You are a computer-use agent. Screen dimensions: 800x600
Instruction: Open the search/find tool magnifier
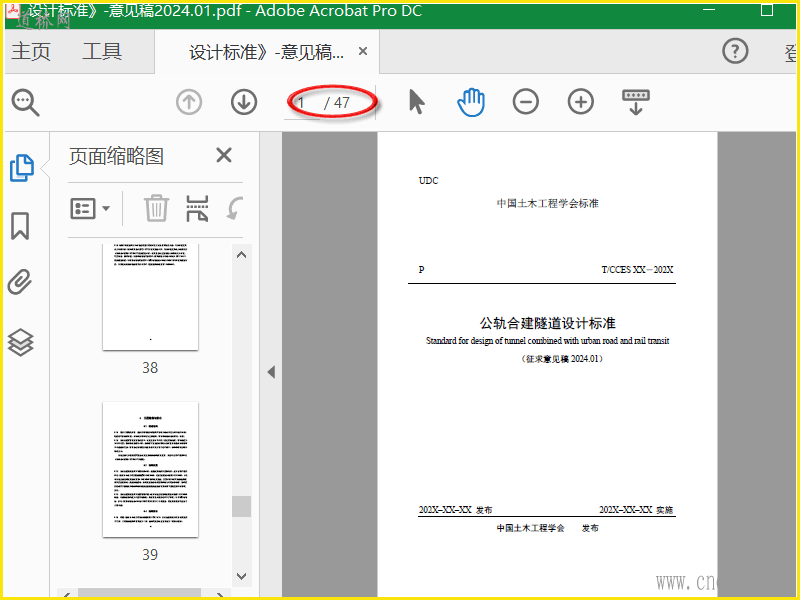[x=26, y=103]
